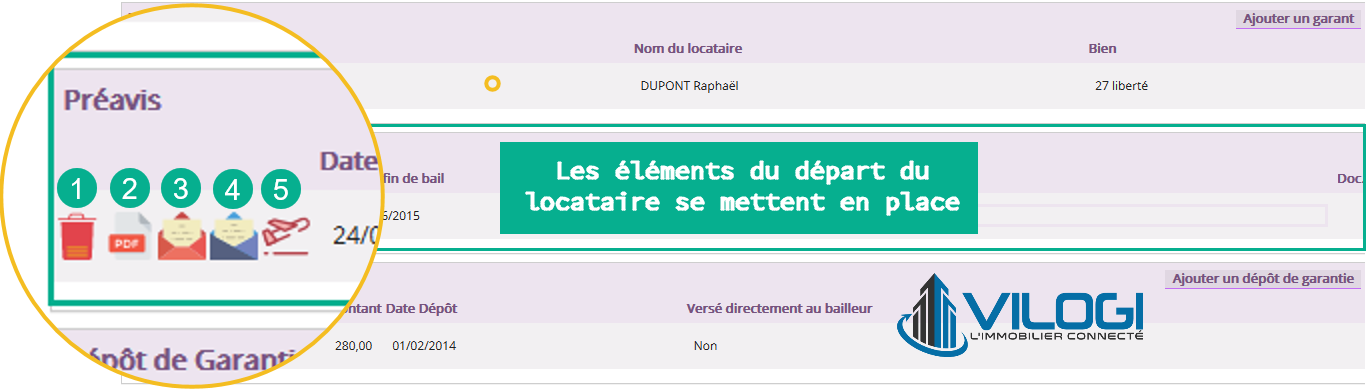Open the PDF document icon in Préavis
This screenshot has height=391, width=1366.
pyautogui.click(x=129, y=237)
